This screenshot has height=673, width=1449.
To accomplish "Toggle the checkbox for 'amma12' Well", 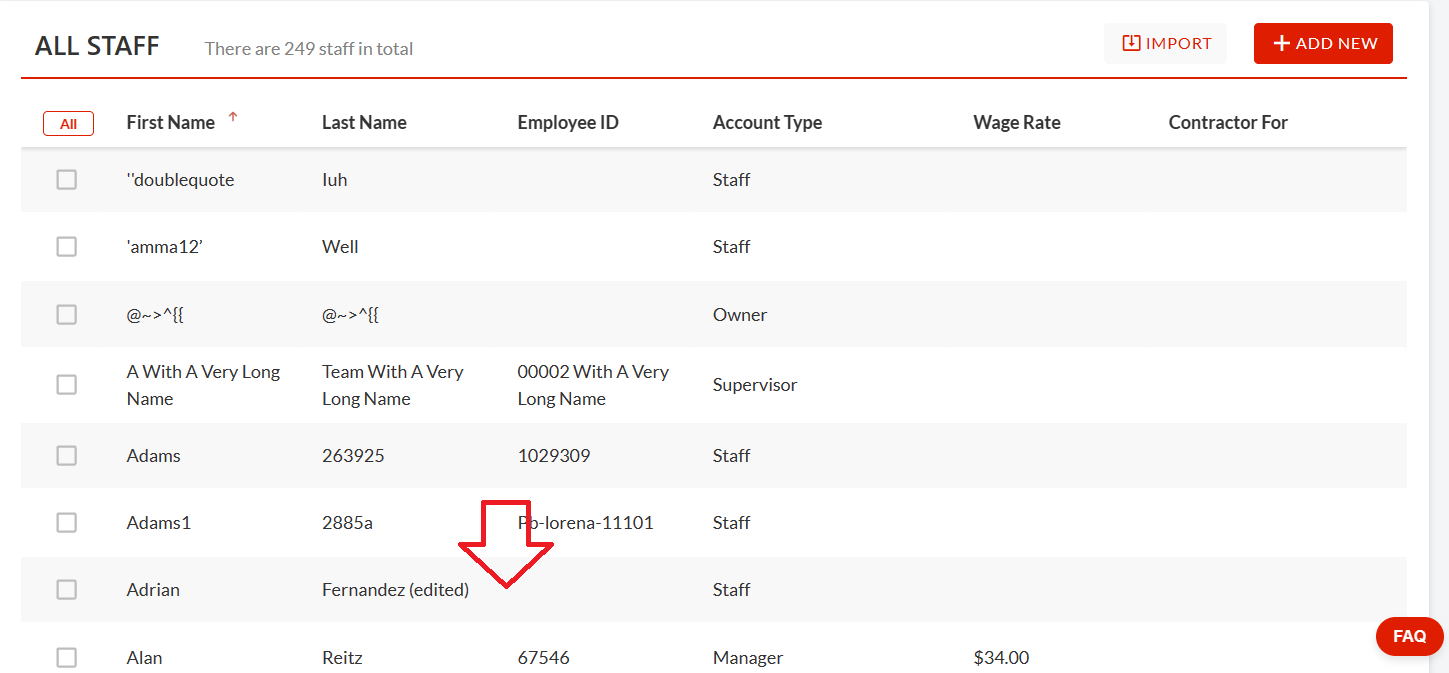I will 67,246.
